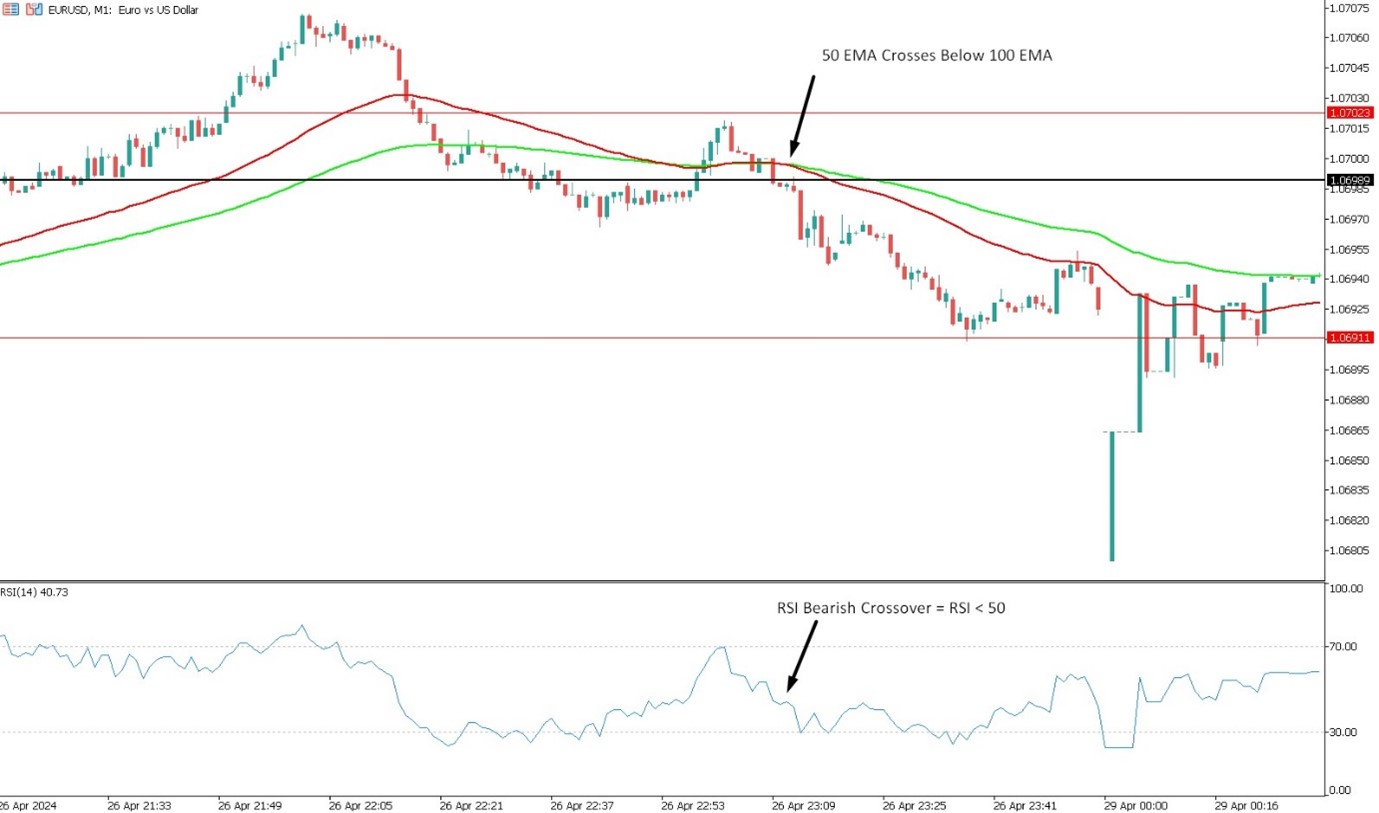Click the arrow pointing at the RSI line
Viewport: 1379px width, 813px height.
[x=802, y=655]
